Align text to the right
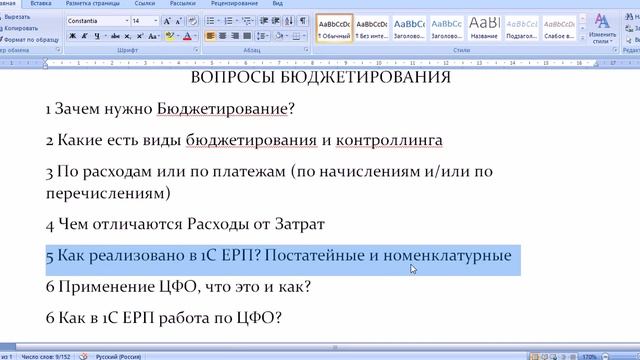The width and height of the screenshot is (640, 360). click(x=235, y=36)
